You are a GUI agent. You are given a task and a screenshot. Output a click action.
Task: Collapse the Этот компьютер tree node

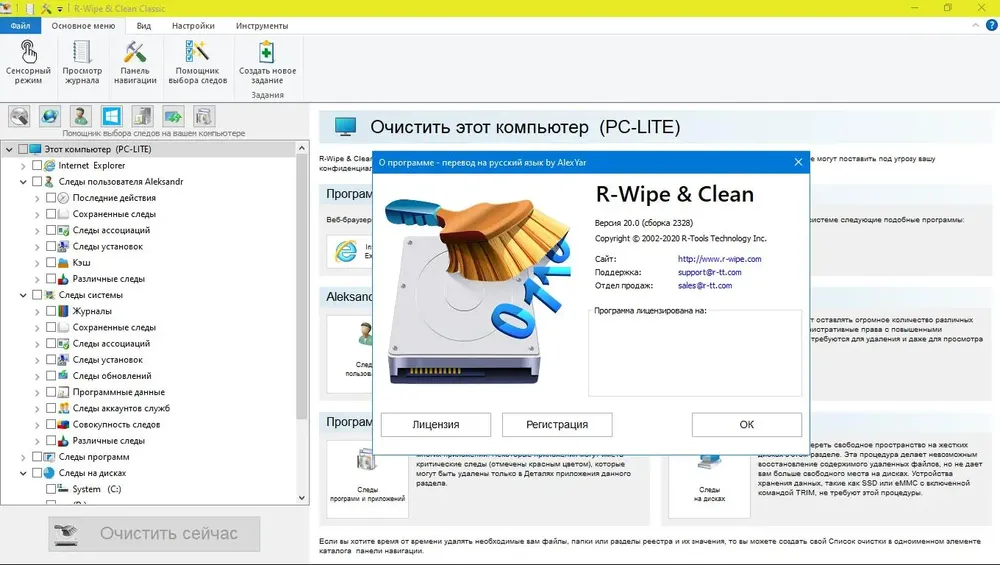(x=9, y=149)
